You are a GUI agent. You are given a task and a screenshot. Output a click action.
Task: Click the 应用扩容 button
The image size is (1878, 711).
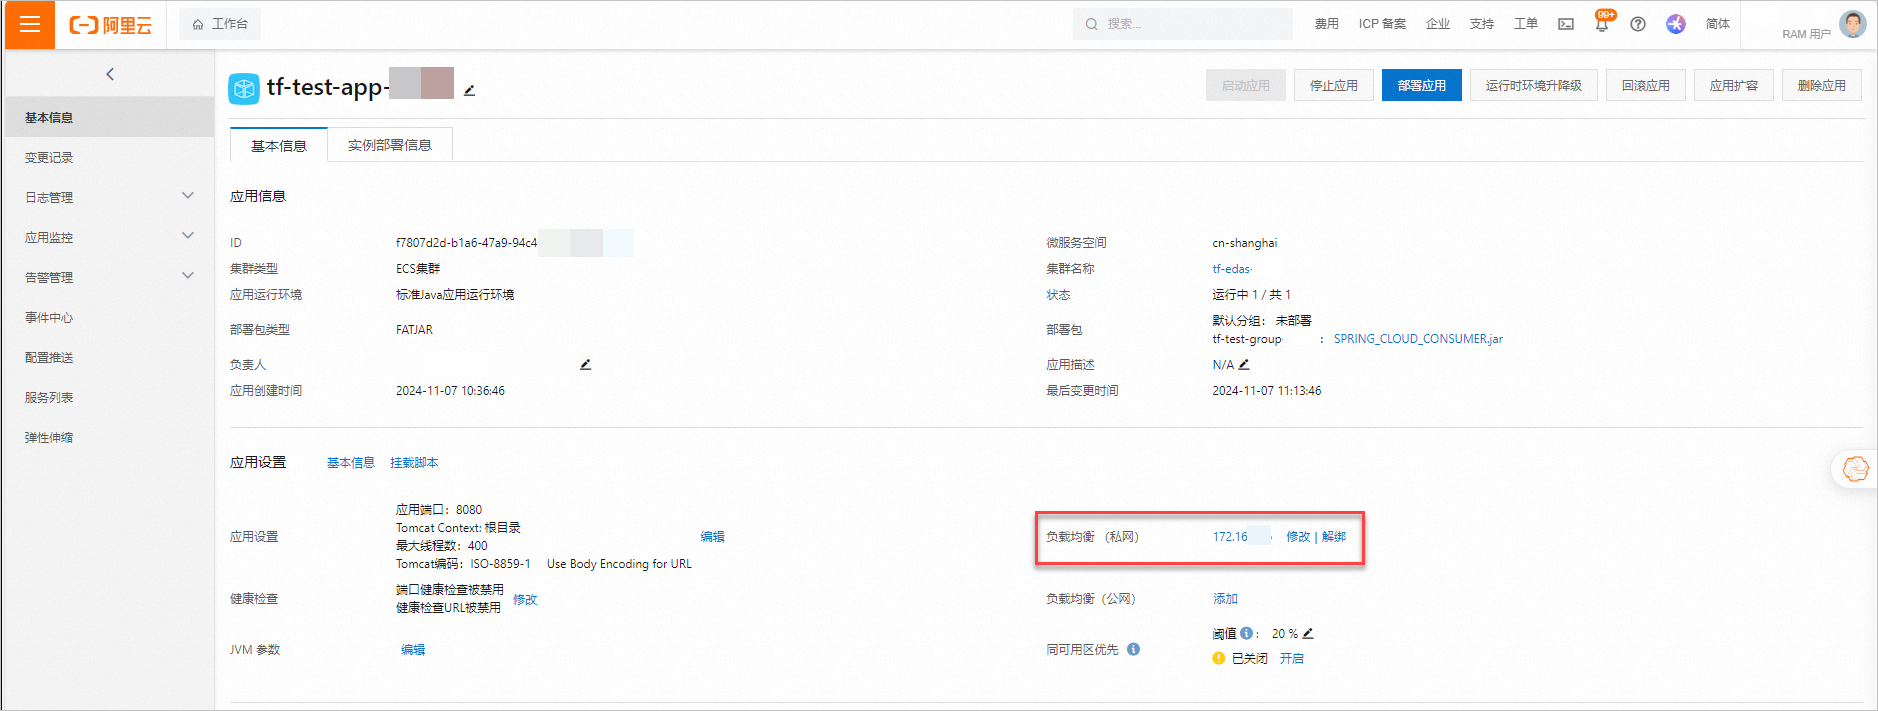pyautogui.click(x=1734, y=85)
